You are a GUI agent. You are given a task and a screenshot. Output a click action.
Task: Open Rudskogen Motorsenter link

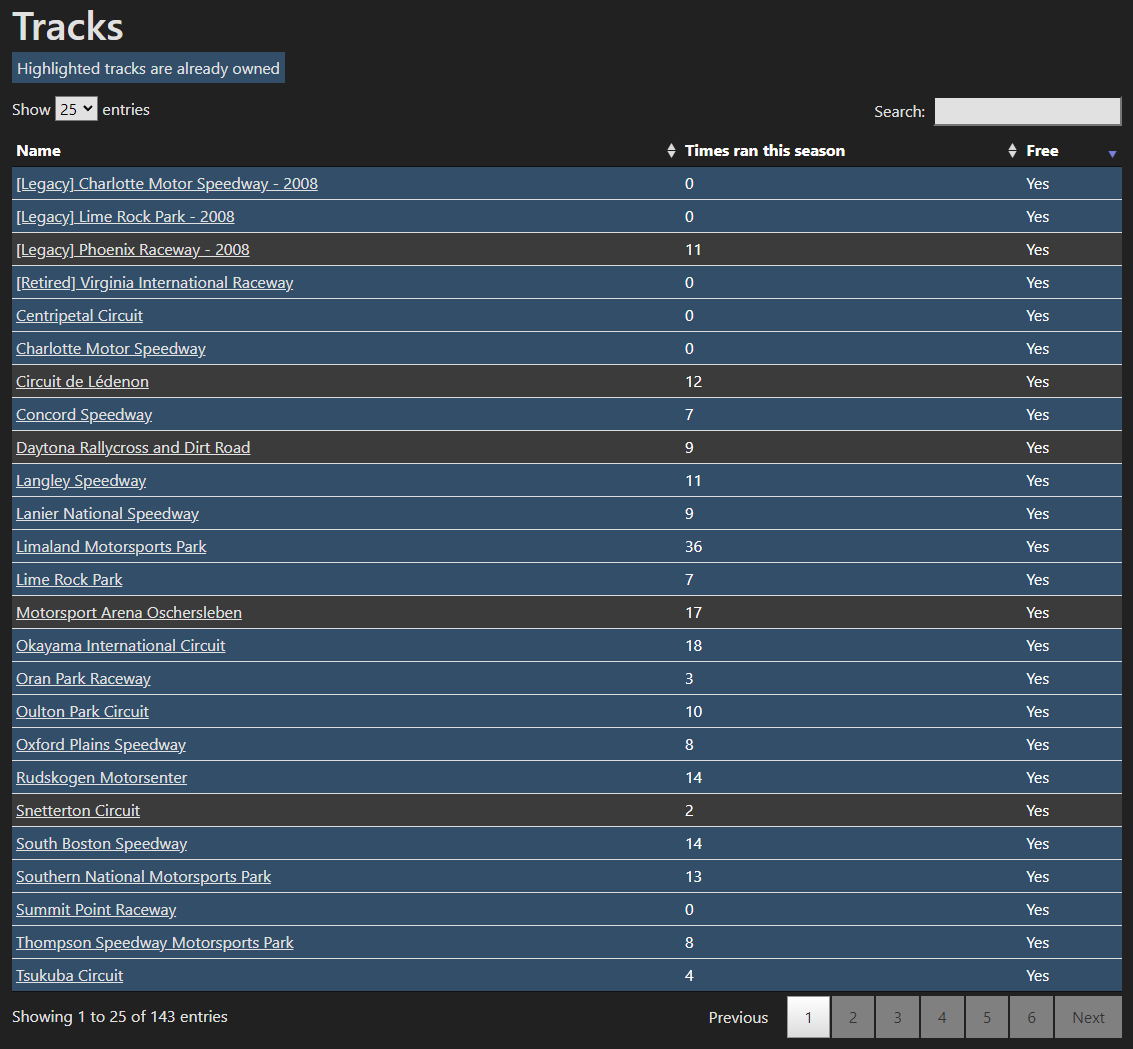pos(101,777)
